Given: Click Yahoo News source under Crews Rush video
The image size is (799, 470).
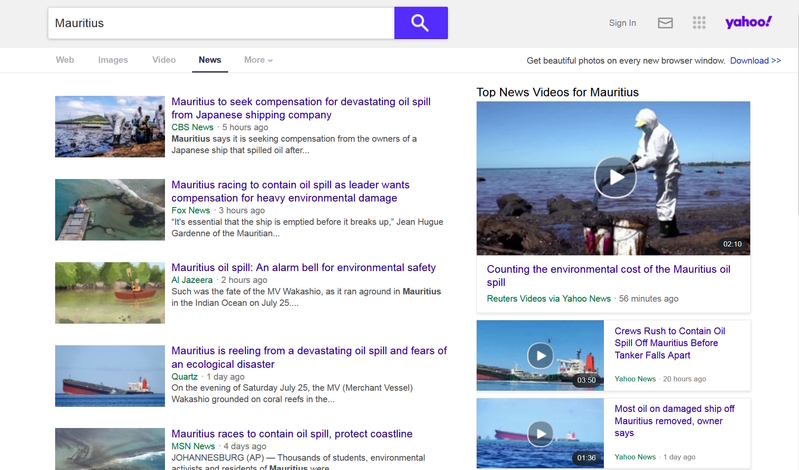Looking at the screenshot, I should tap(635, 379).
